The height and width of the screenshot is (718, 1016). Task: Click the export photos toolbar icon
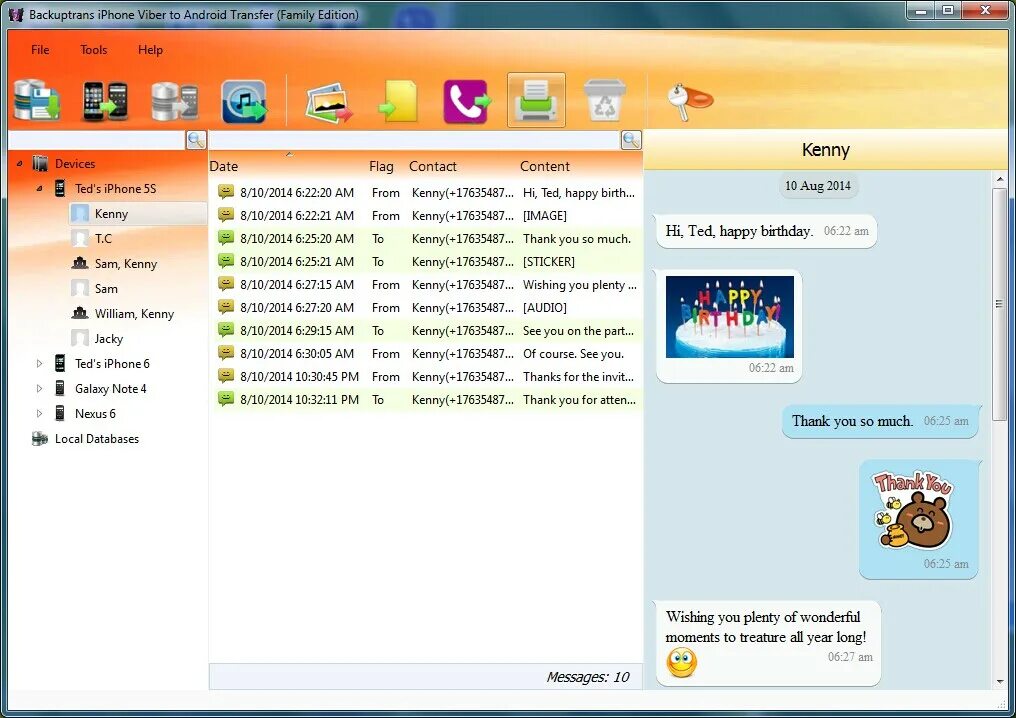pyautogui.click(x=328, y=99)
